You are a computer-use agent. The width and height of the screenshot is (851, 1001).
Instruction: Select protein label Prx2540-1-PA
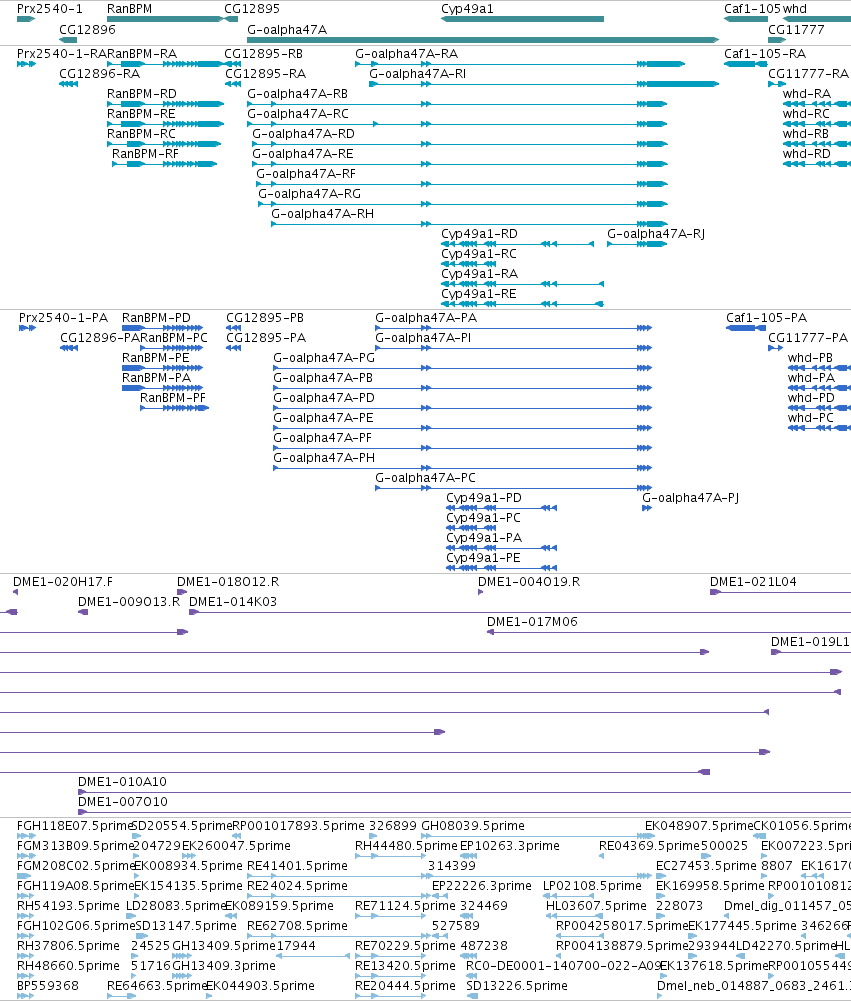pyautogui.click(x=64, y=318)
